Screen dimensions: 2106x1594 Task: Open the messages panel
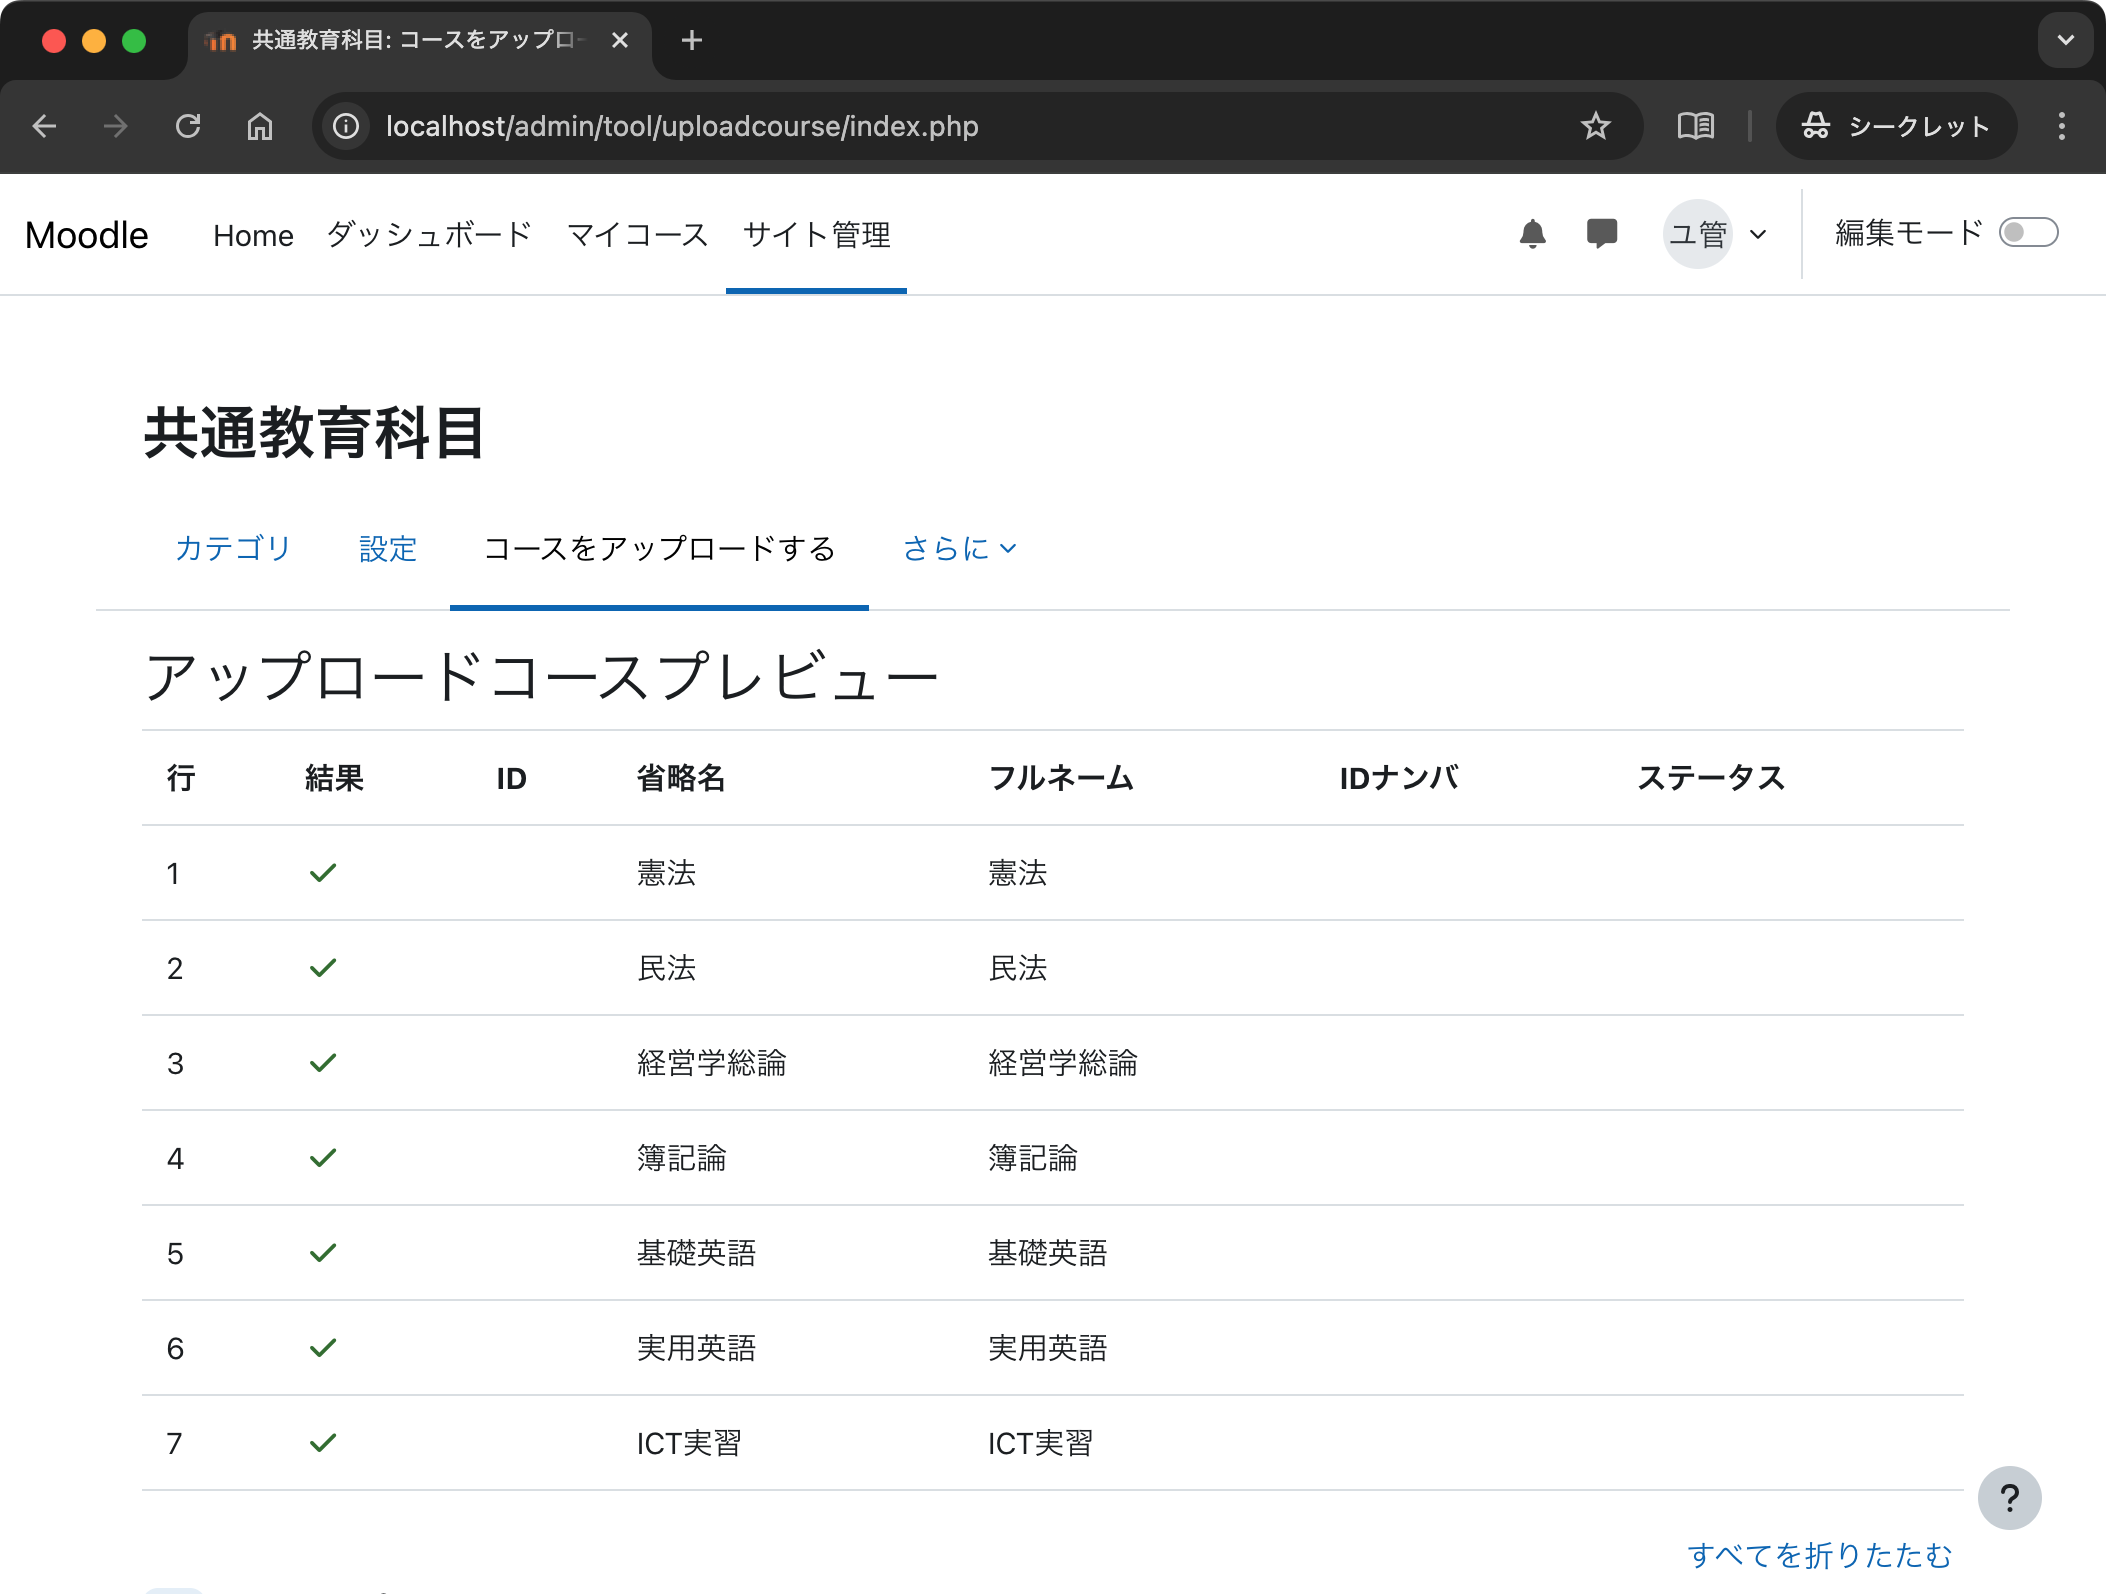click(1601, 233)
